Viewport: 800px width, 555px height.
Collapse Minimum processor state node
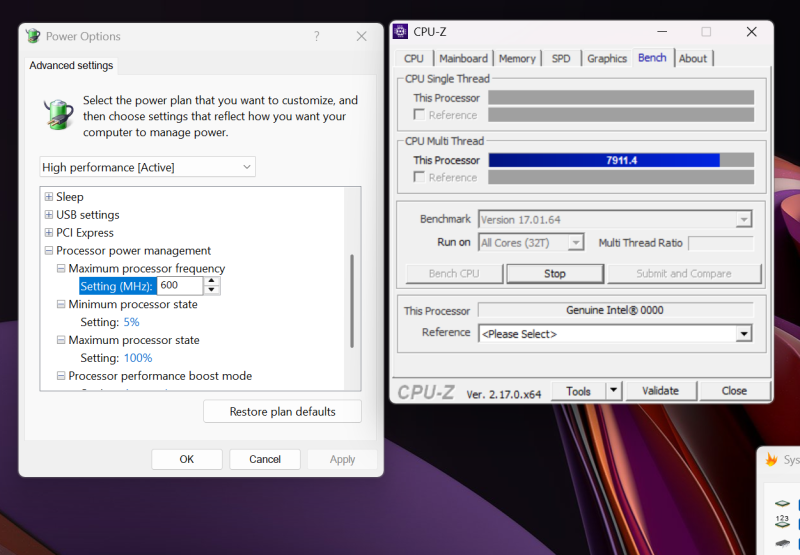click(x=61, y=304)
